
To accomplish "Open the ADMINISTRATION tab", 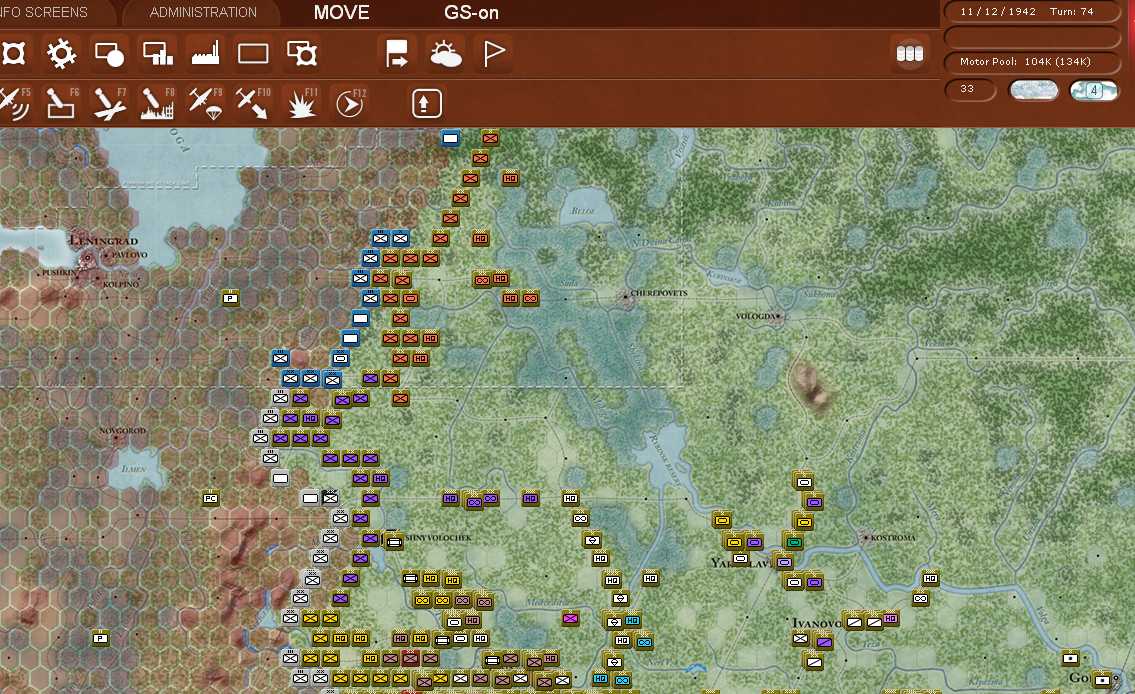I will [203, 12].
